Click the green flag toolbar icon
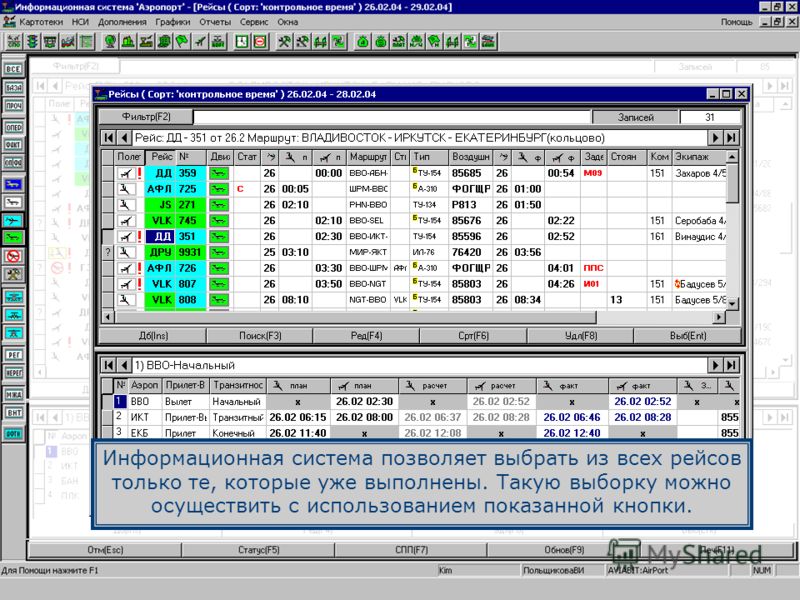 182,41
